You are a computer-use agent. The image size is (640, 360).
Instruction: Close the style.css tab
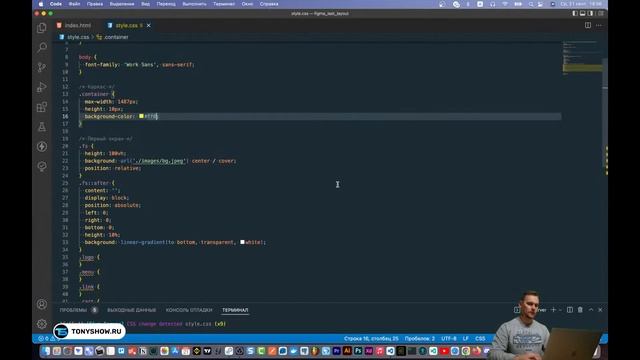(x=149, y=25)
